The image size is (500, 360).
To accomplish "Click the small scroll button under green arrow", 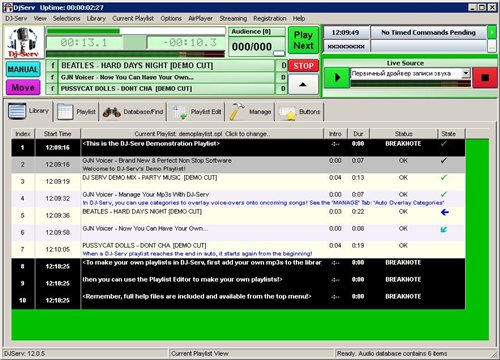I will 492,46.
